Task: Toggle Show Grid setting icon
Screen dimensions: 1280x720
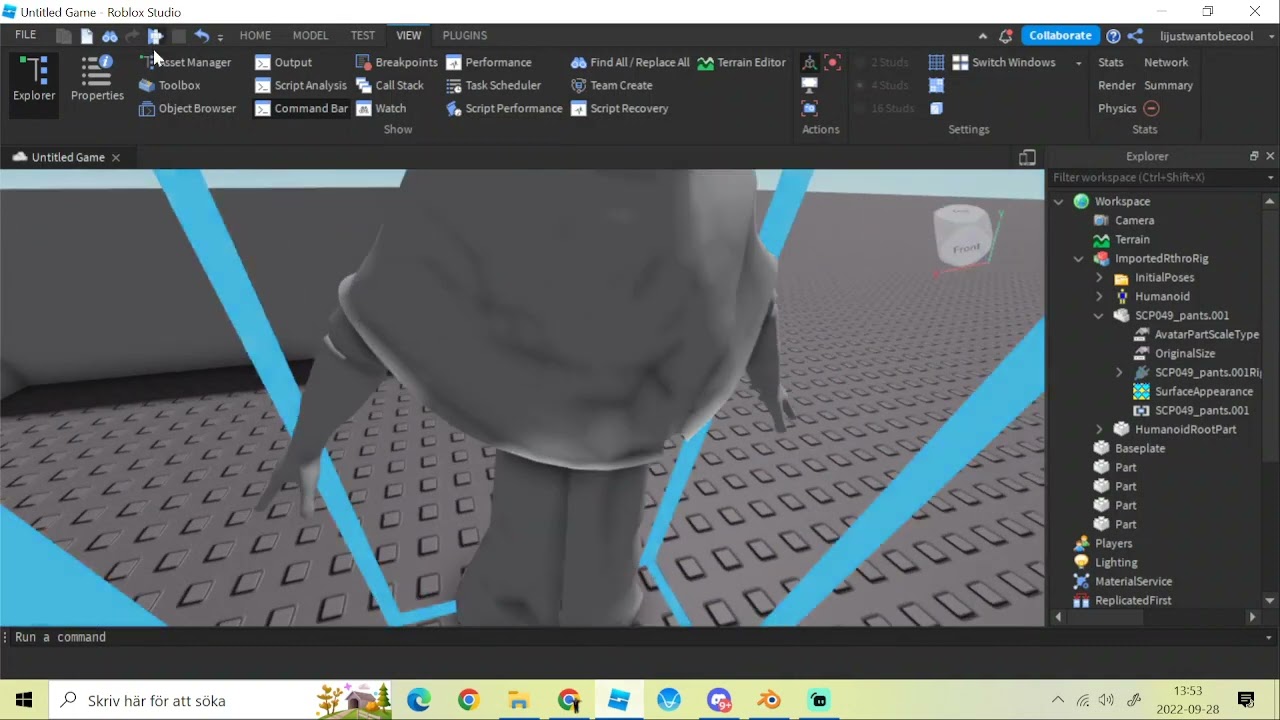Action: (x=937, y=62)
